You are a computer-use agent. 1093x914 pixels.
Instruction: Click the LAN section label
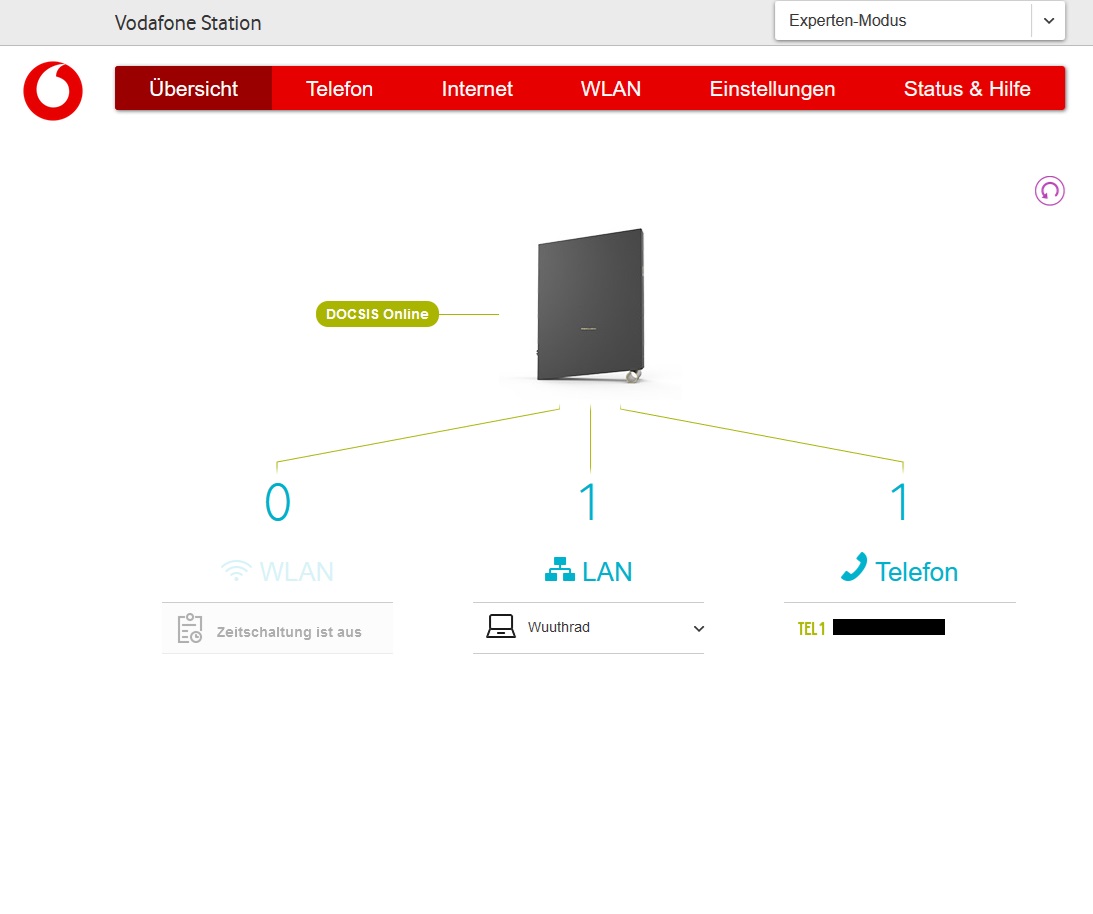point(607,572)
